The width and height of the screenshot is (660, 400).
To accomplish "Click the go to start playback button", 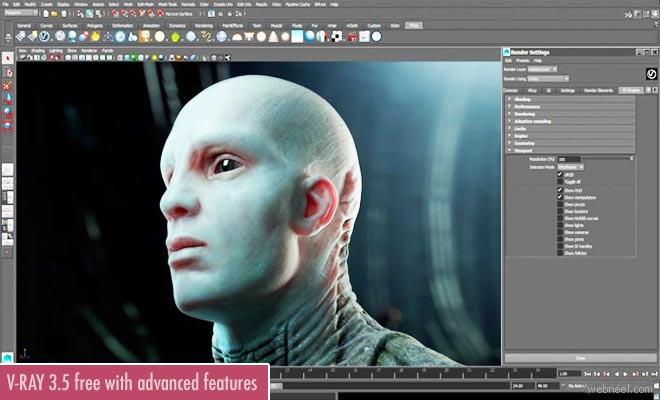I will point(588,374).
